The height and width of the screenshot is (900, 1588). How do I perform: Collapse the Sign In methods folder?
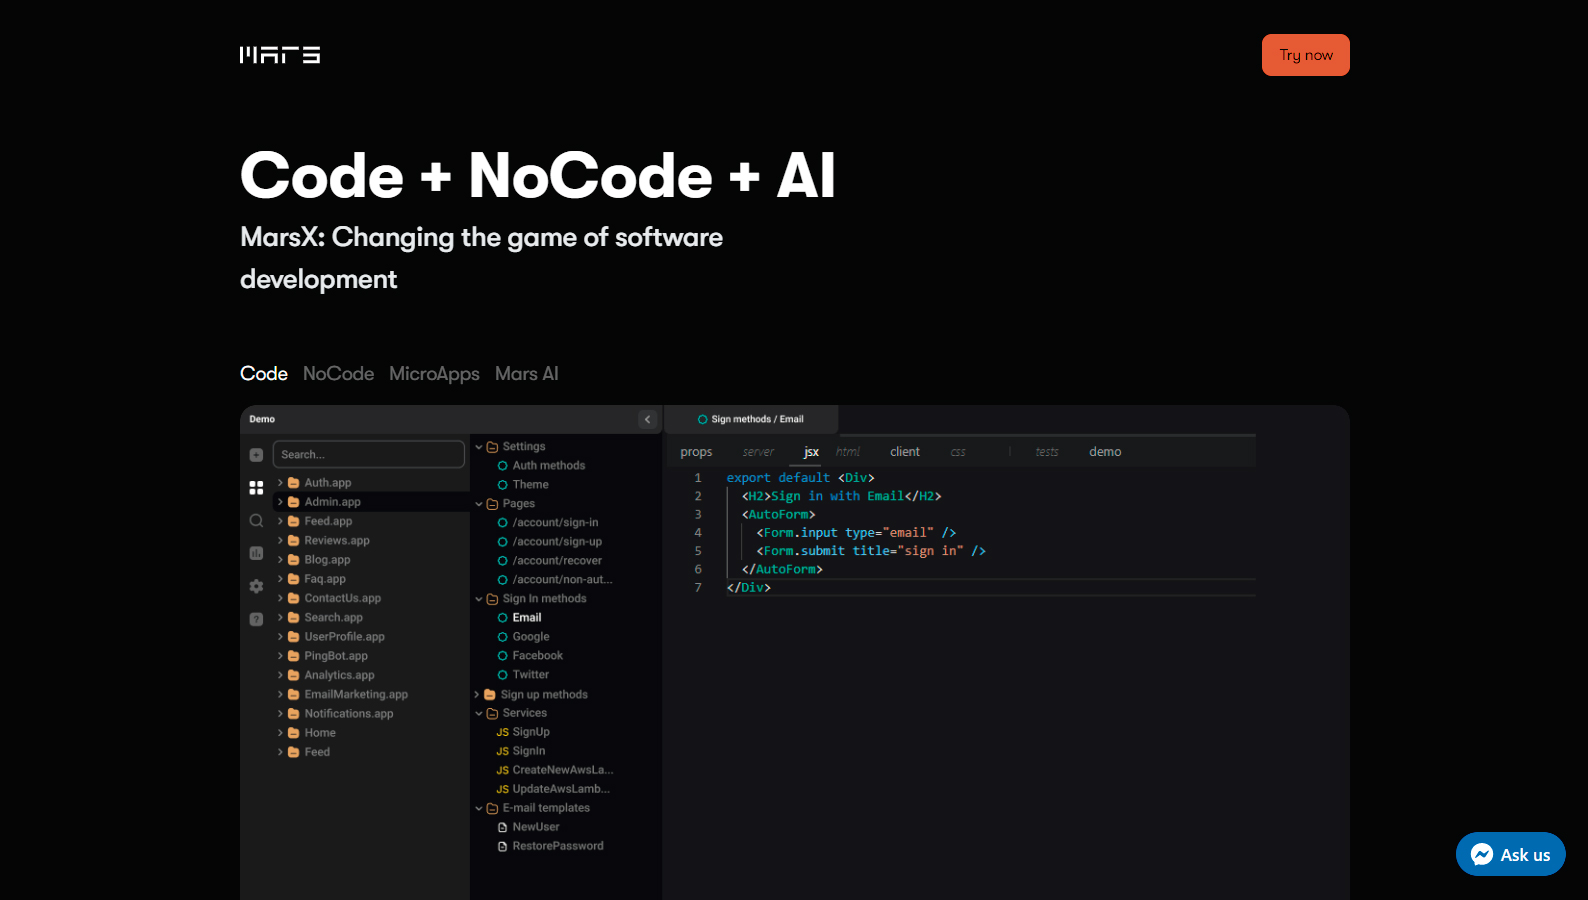(479, 599)
